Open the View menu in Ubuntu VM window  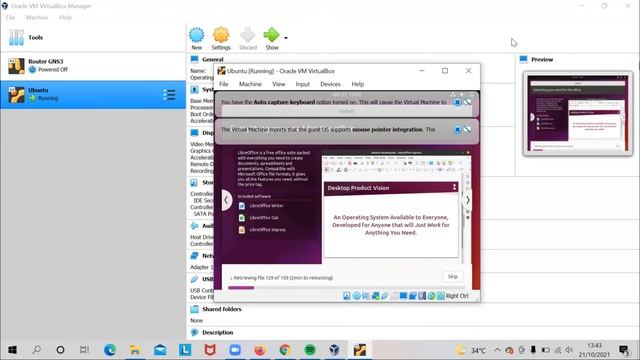pyautogui.click(x=278, y=84)
